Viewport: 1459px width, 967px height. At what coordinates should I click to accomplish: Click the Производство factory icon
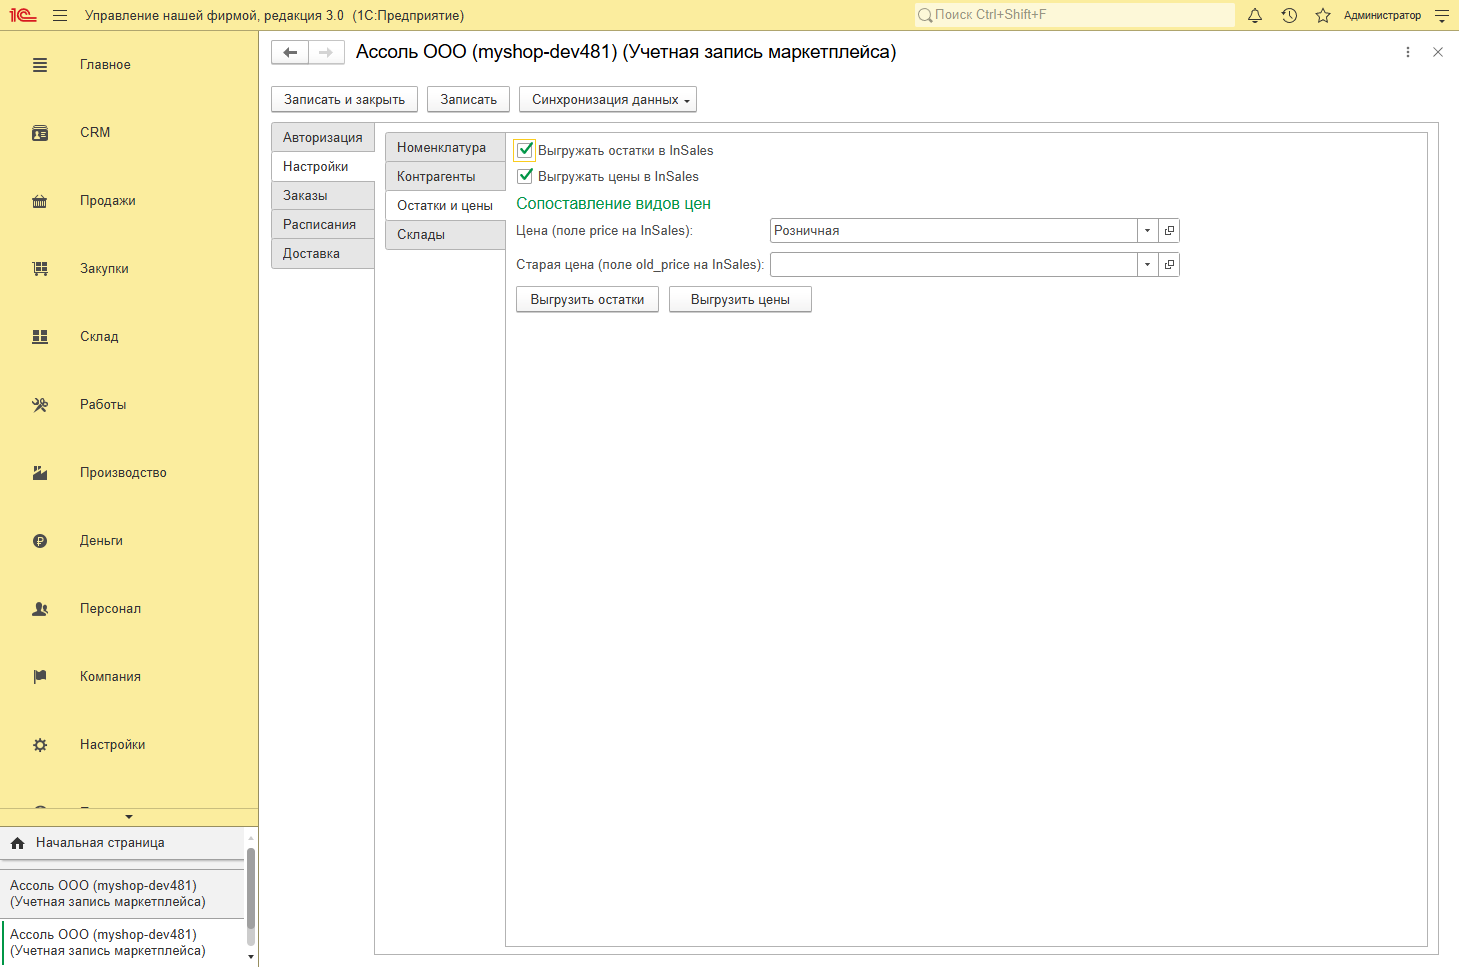(40, 473)
